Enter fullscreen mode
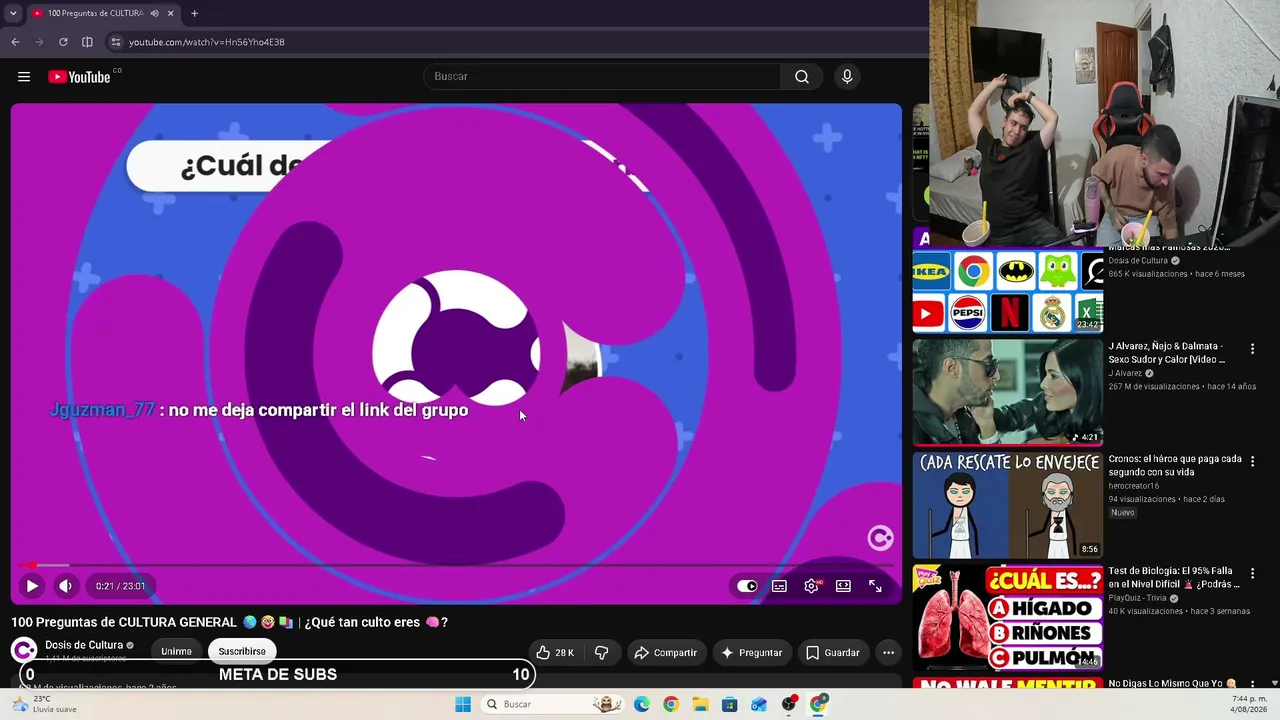The width and height of the screenshot is (1280, 720). 875,586
